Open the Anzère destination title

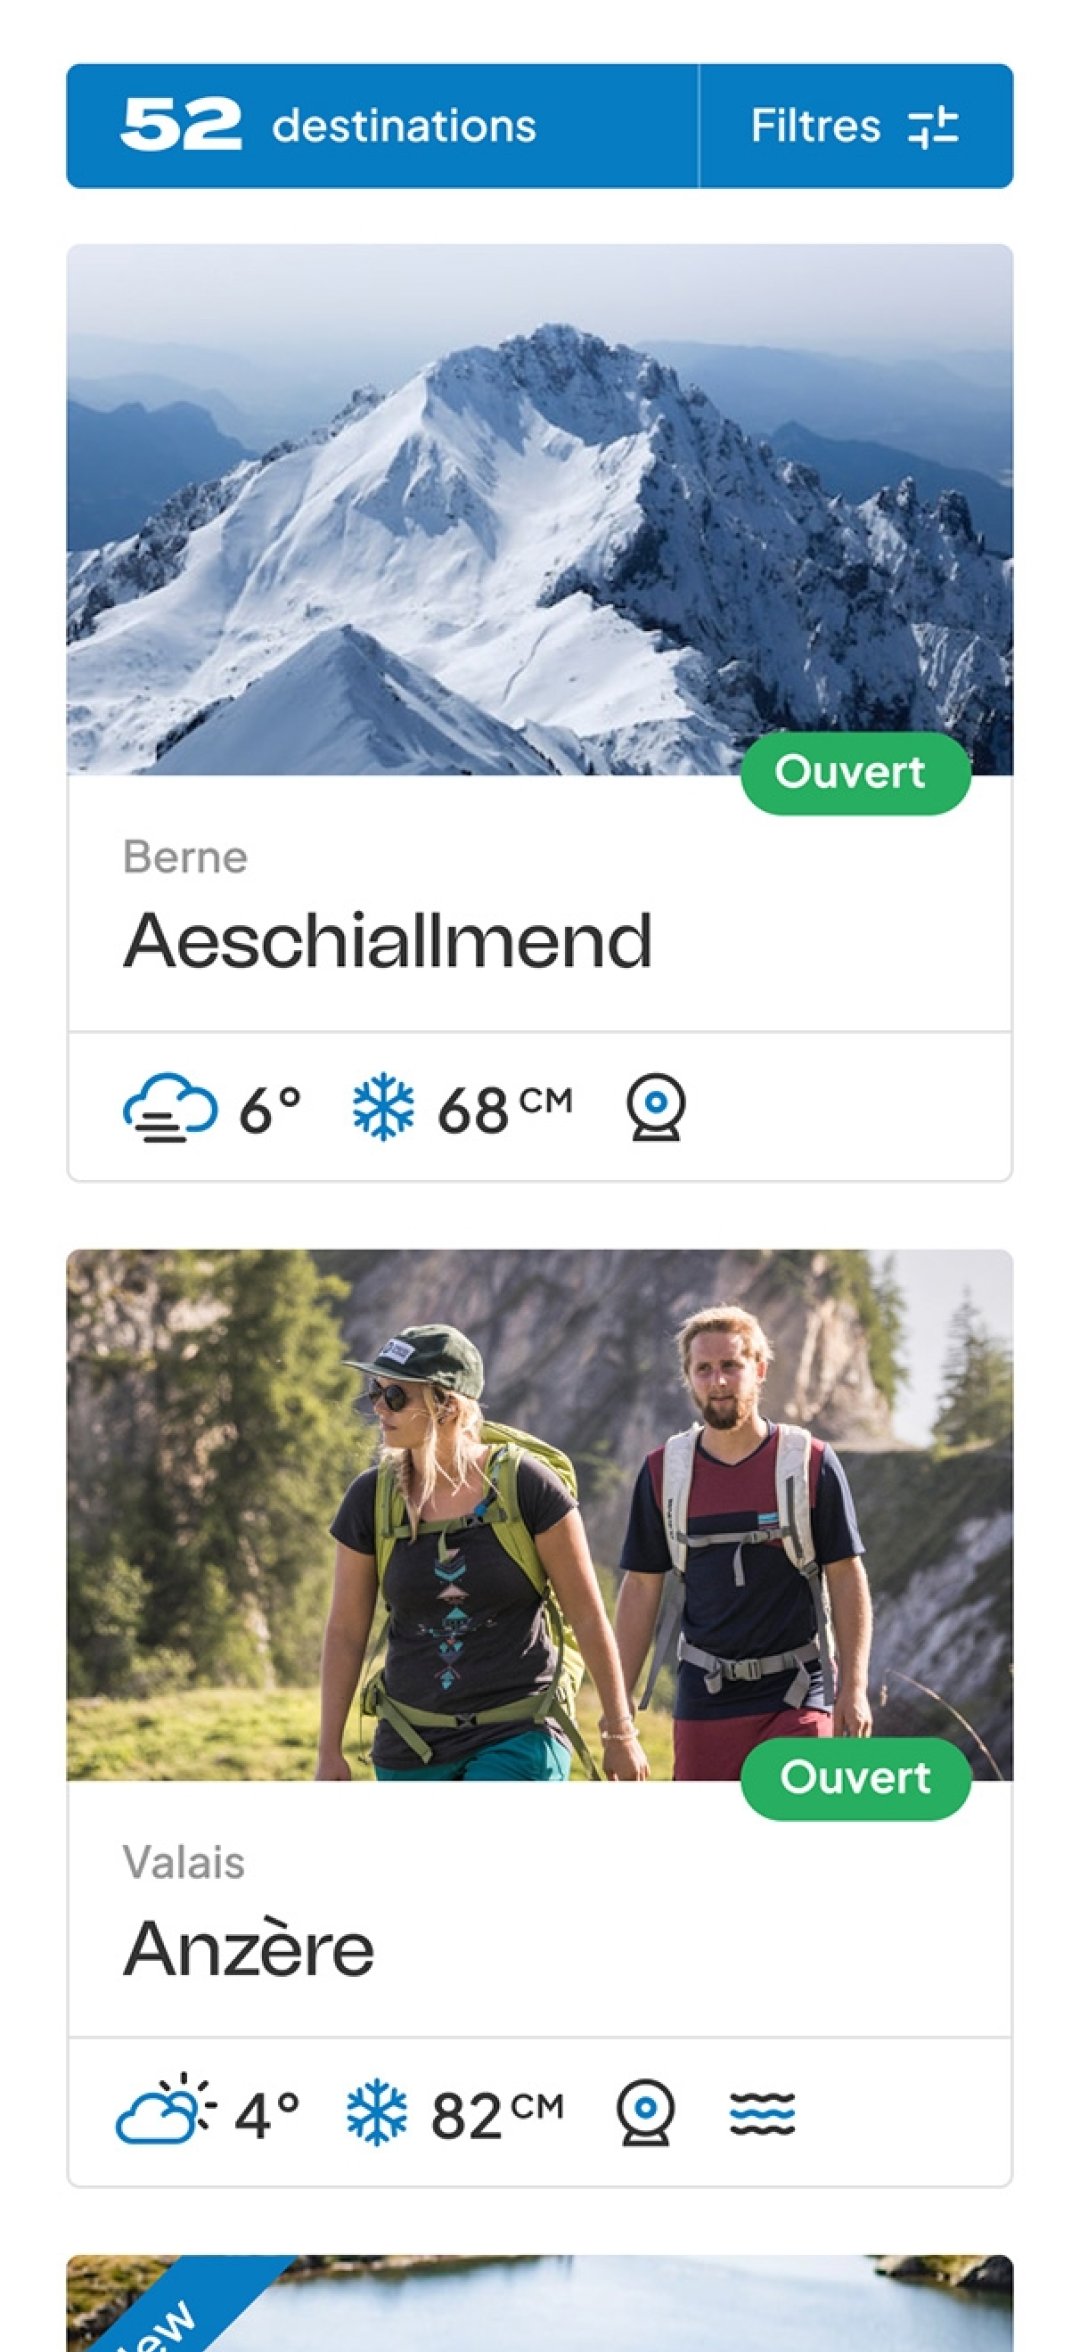[248, 1948]
